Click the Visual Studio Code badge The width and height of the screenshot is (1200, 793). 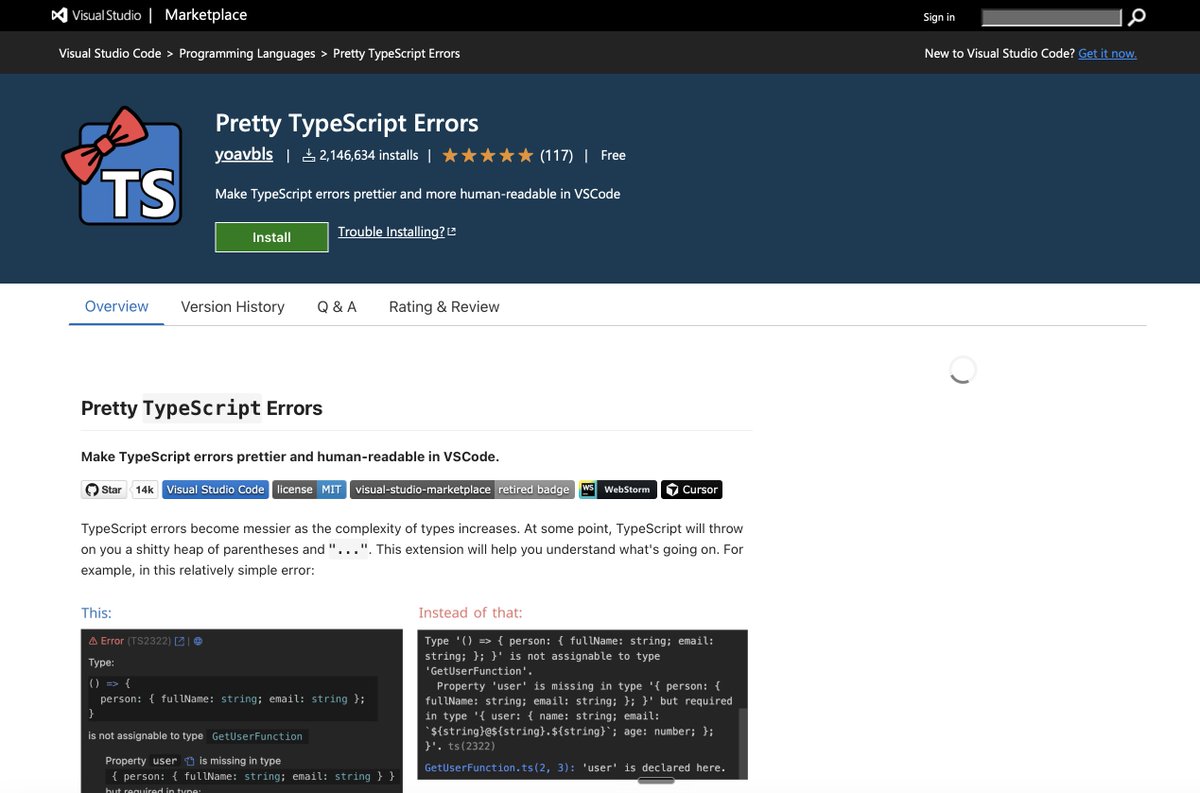215,489
